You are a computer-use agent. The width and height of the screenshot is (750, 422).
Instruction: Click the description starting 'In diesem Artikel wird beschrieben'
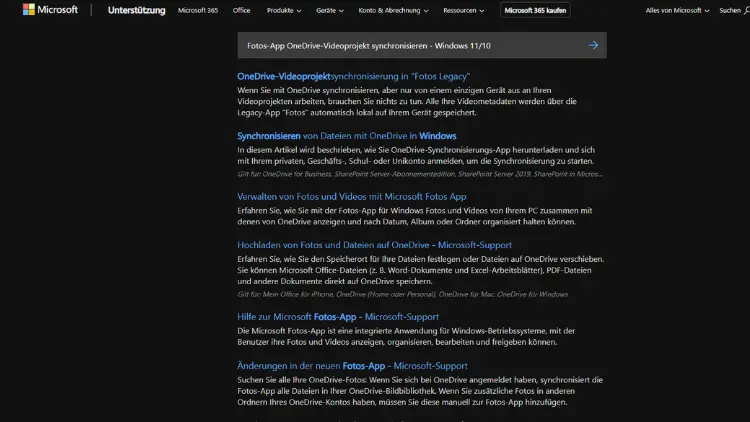tap(416, 155)
